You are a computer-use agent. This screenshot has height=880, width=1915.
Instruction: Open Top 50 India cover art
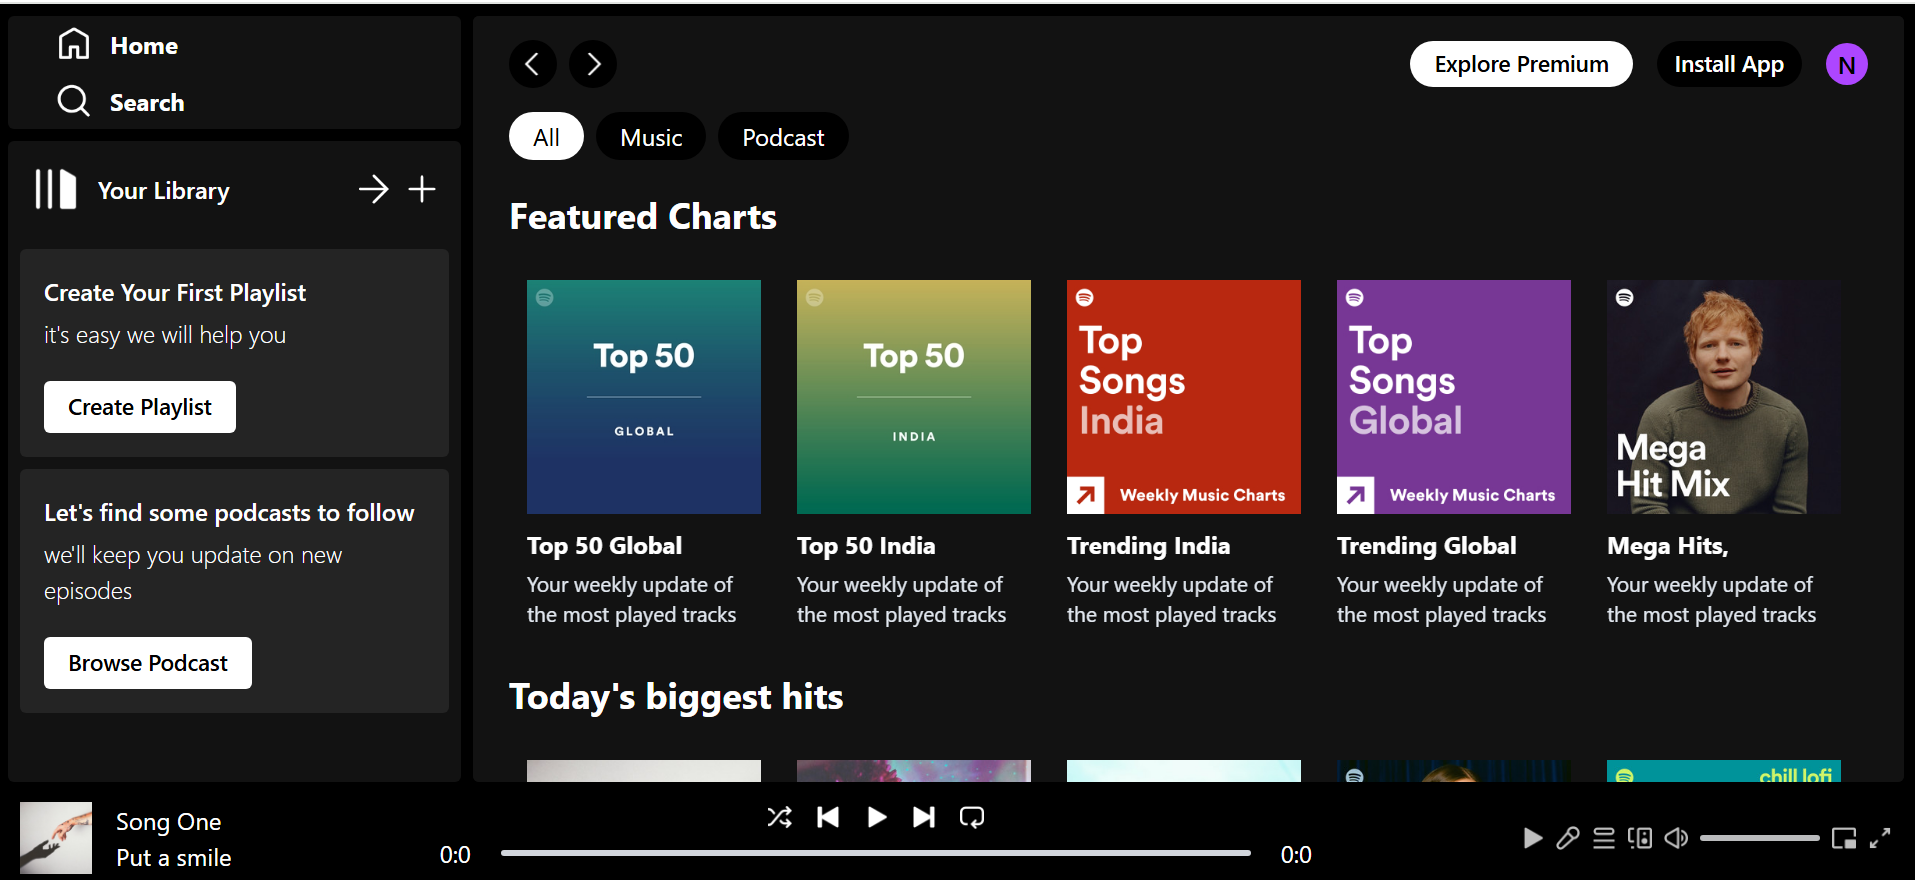[914, 397]
